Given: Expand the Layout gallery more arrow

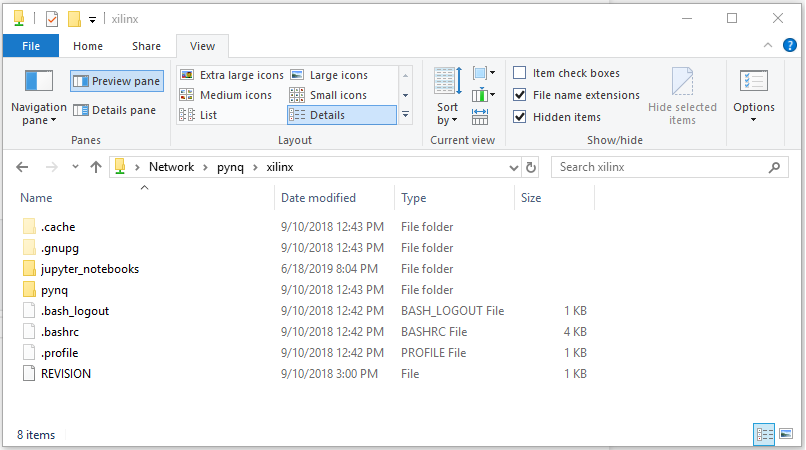Looking at the screenshot, I should pos(406,115).
